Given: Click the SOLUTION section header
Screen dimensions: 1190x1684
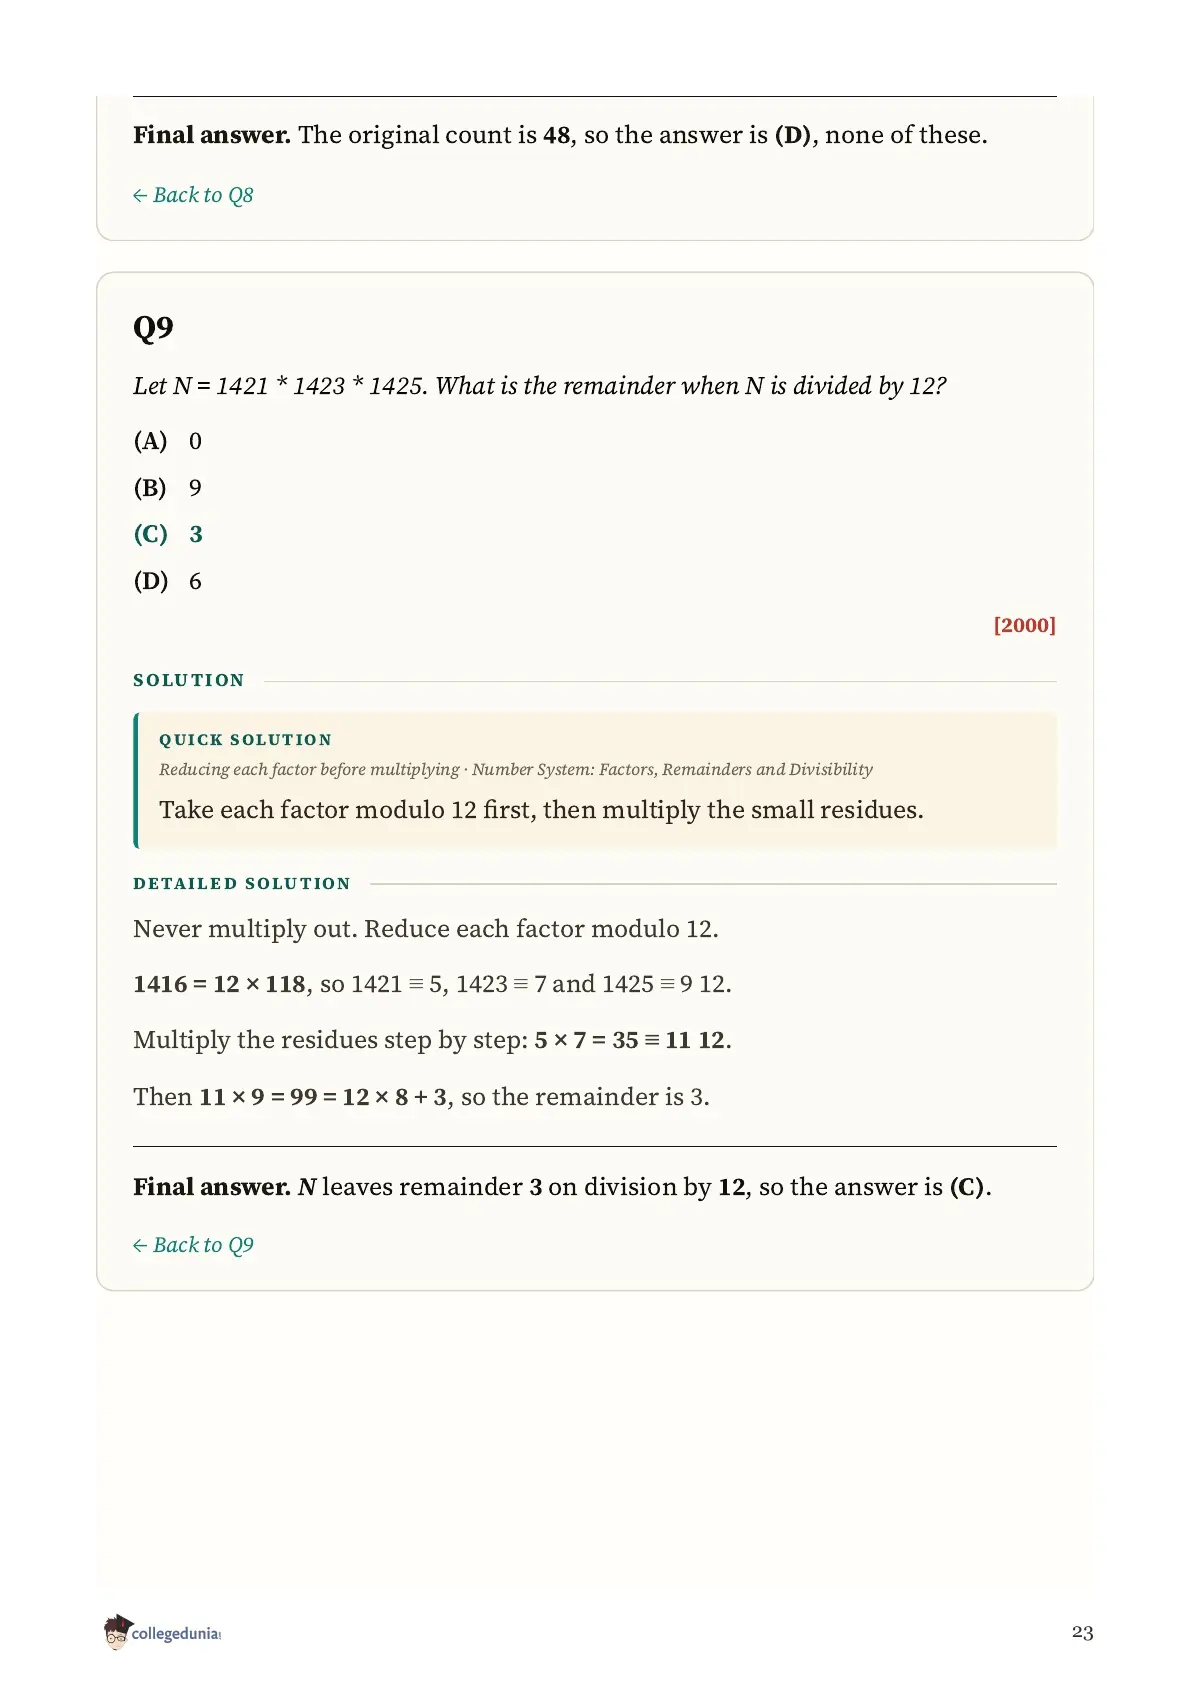Looking at the screenshot, I should coord(189,680).
